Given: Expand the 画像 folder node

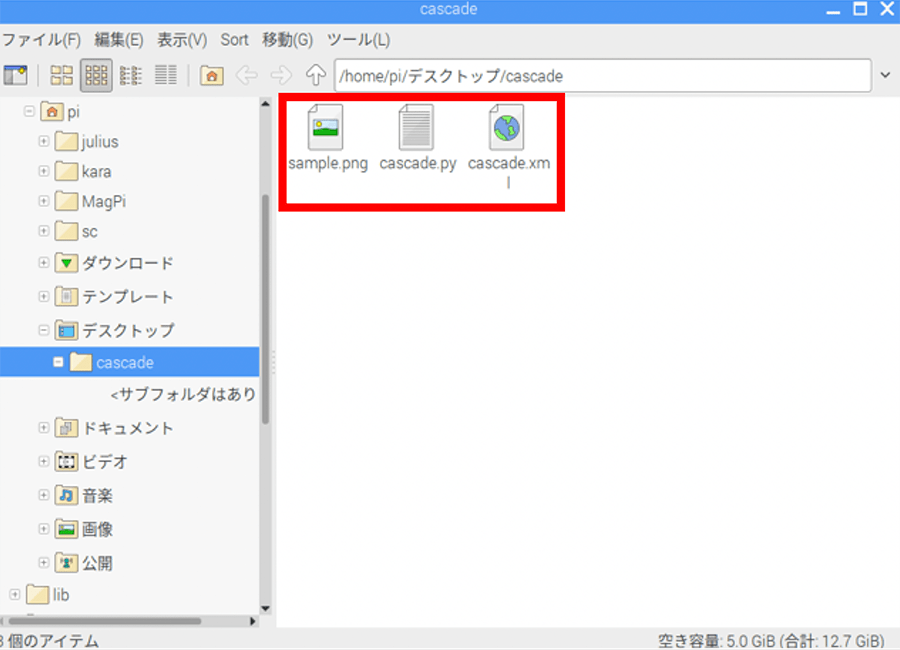Looking at the screenshot, I should [x=44, y=528].
